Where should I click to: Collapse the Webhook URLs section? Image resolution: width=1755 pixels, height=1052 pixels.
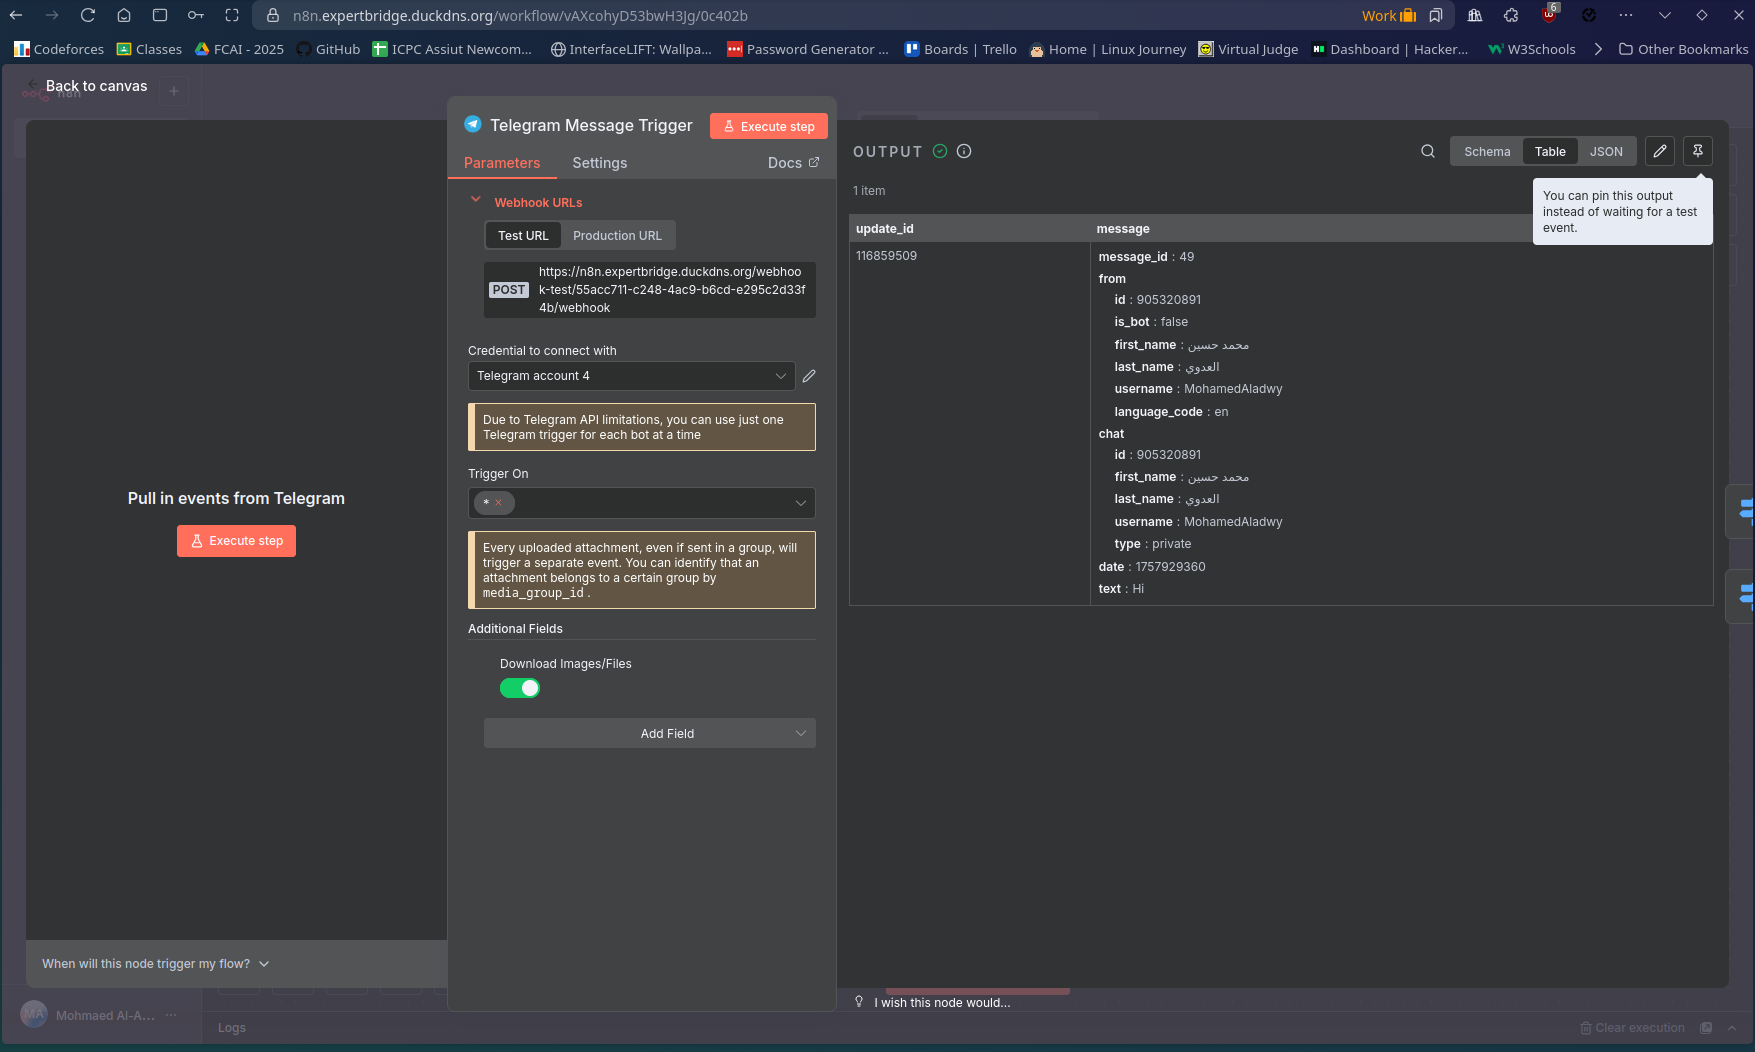(x=476, y=201)
